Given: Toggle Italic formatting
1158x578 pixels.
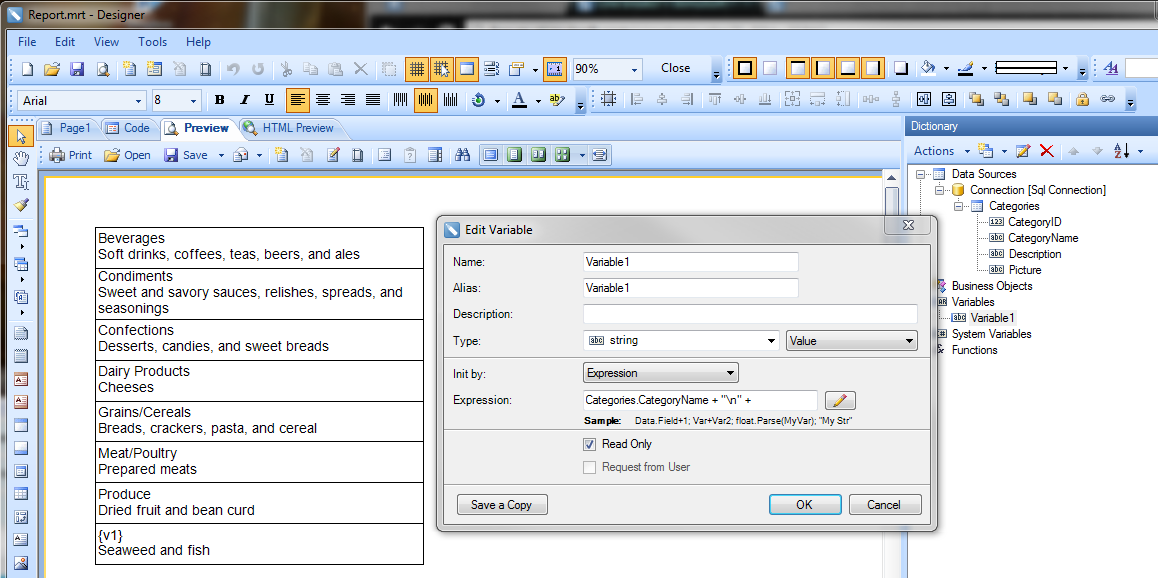Looking at the screenshot, I should (x=244, y=100).
